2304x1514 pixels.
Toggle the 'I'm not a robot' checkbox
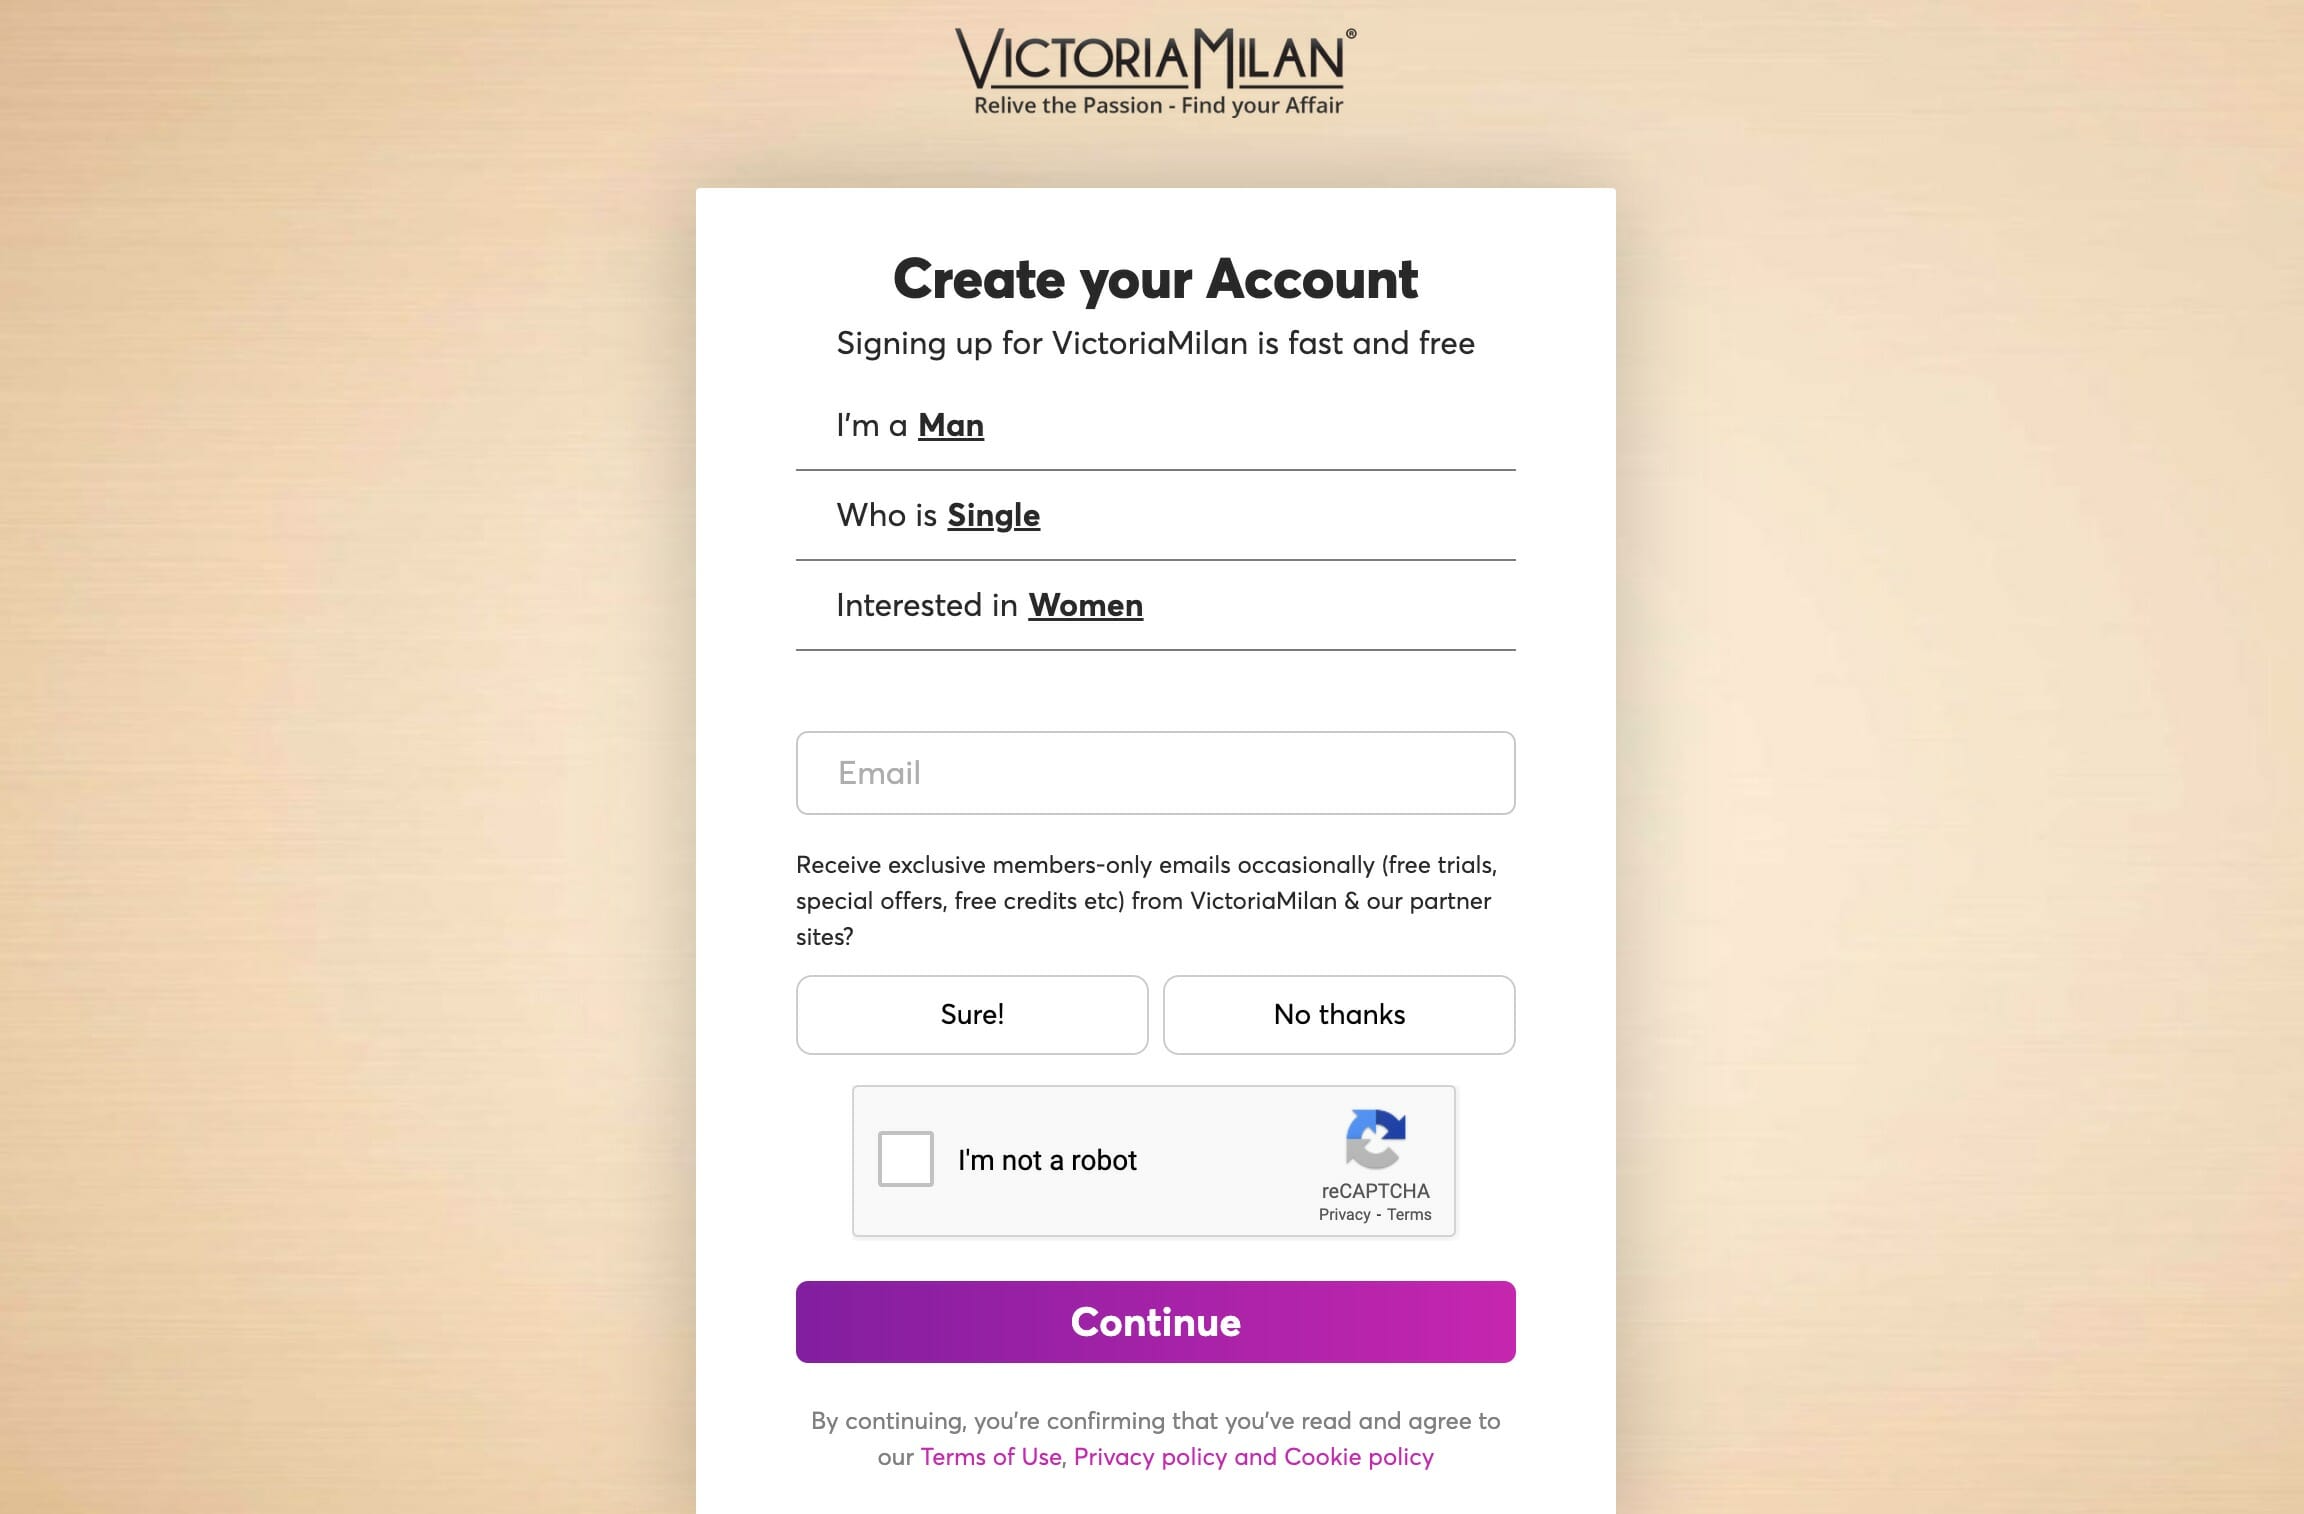(905, 1159)
